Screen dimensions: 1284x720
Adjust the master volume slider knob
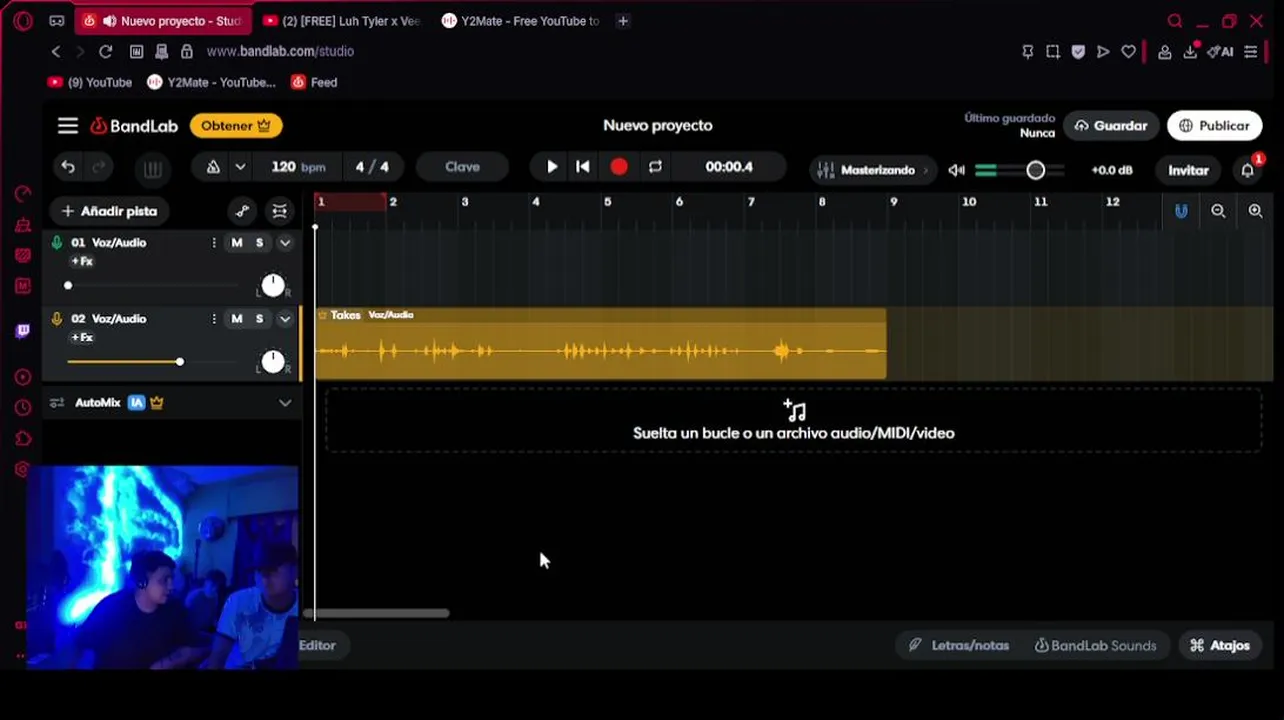1036,171
